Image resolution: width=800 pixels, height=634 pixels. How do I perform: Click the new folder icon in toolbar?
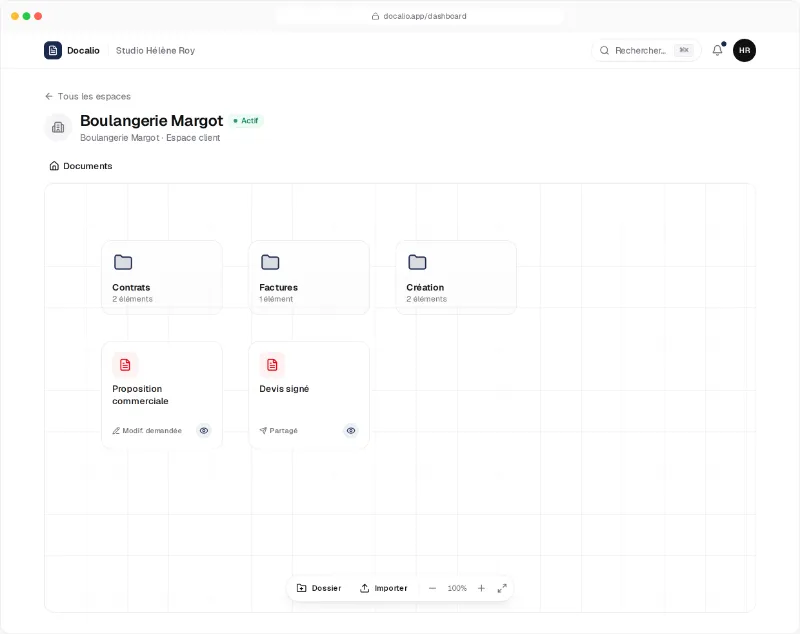pos(302,588)
